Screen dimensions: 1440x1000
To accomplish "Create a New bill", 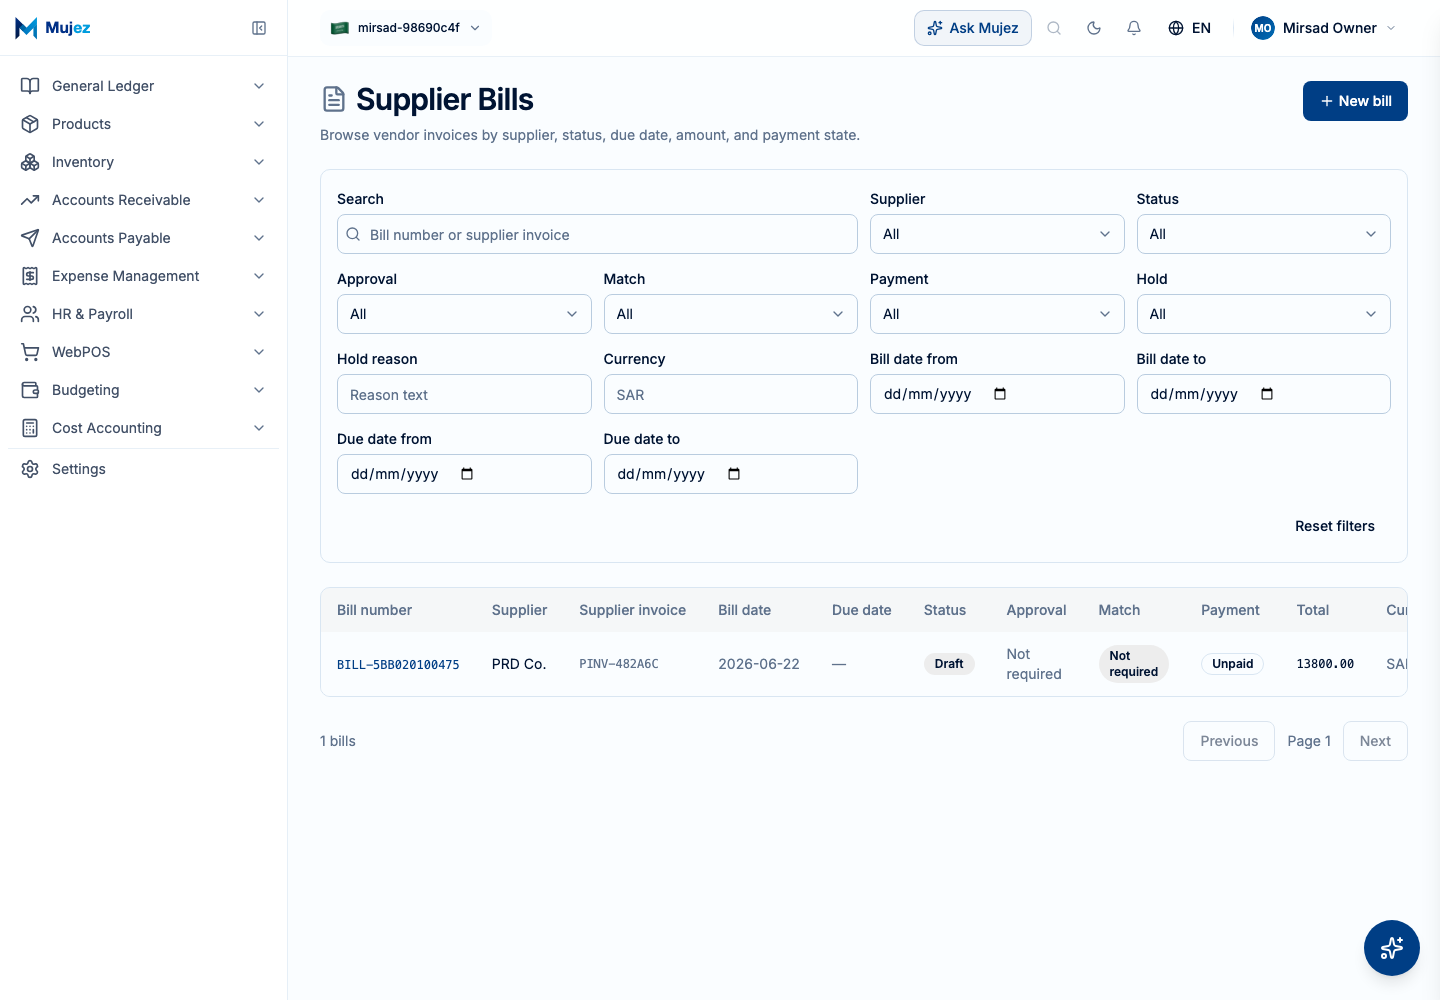I will [x=1355, y=101].
